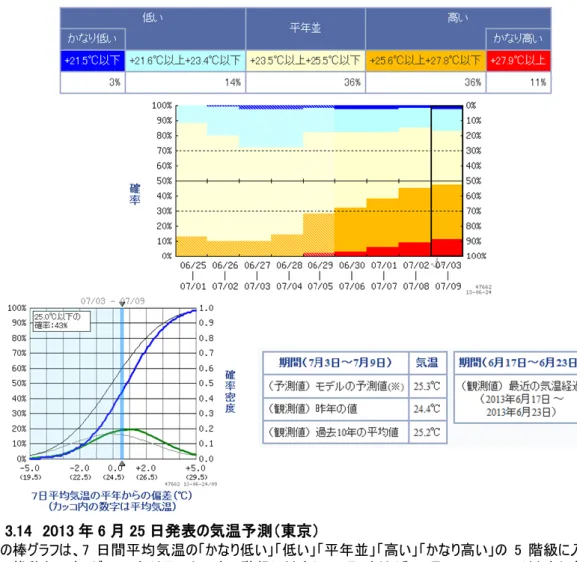Click the '期間(6月17日〜6月23日' table header
This screenshot has height=562, width=577.
(x=516, y=363)
